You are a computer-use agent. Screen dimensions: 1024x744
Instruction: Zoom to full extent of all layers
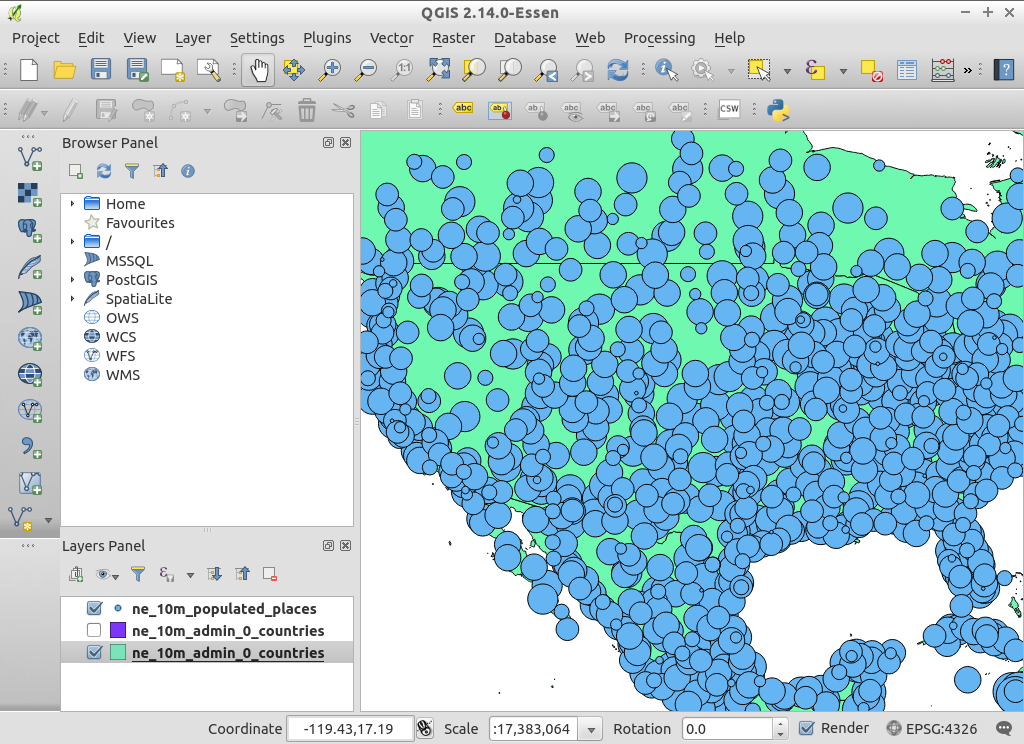pos(438,69)
